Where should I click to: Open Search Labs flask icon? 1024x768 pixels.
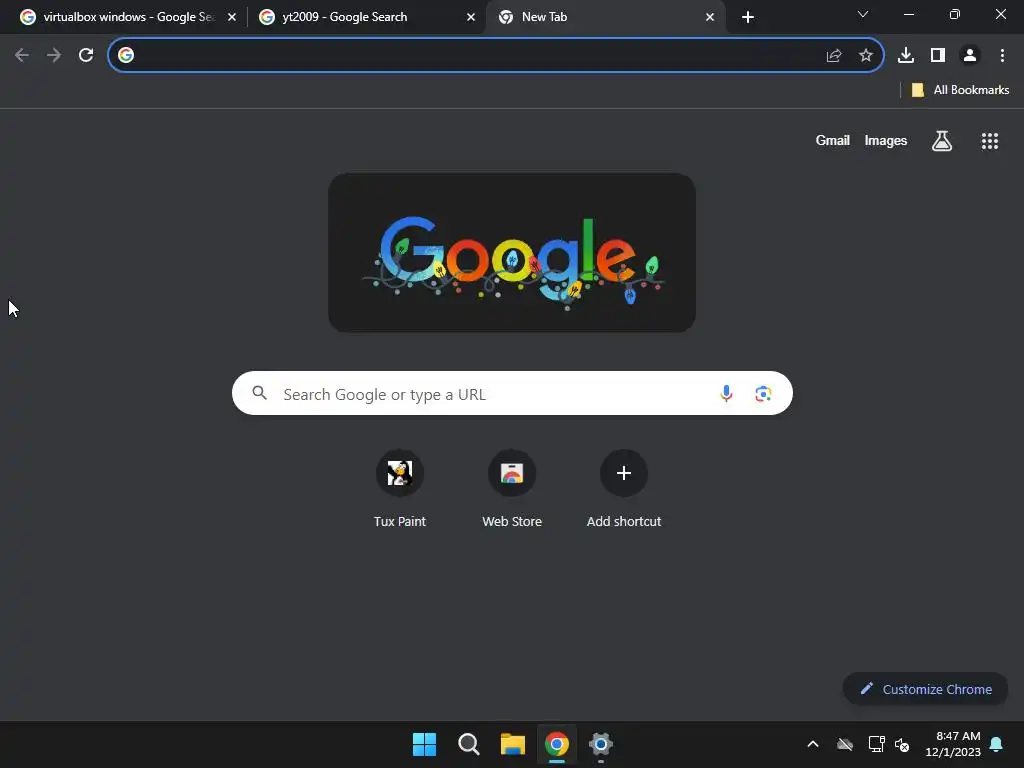point(942,140)
